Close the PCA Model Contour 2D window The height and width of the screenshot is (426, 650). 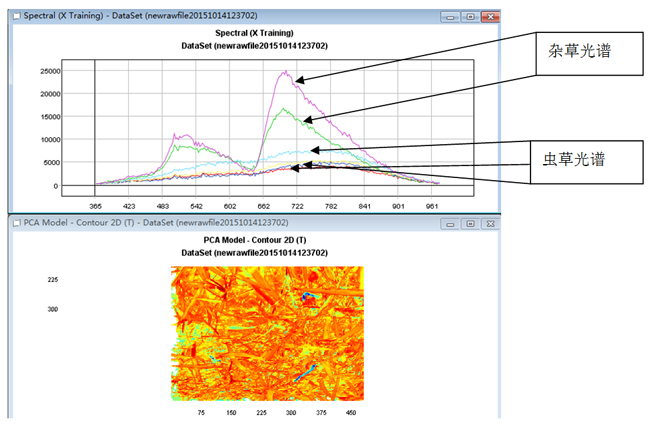click(489, 222)
